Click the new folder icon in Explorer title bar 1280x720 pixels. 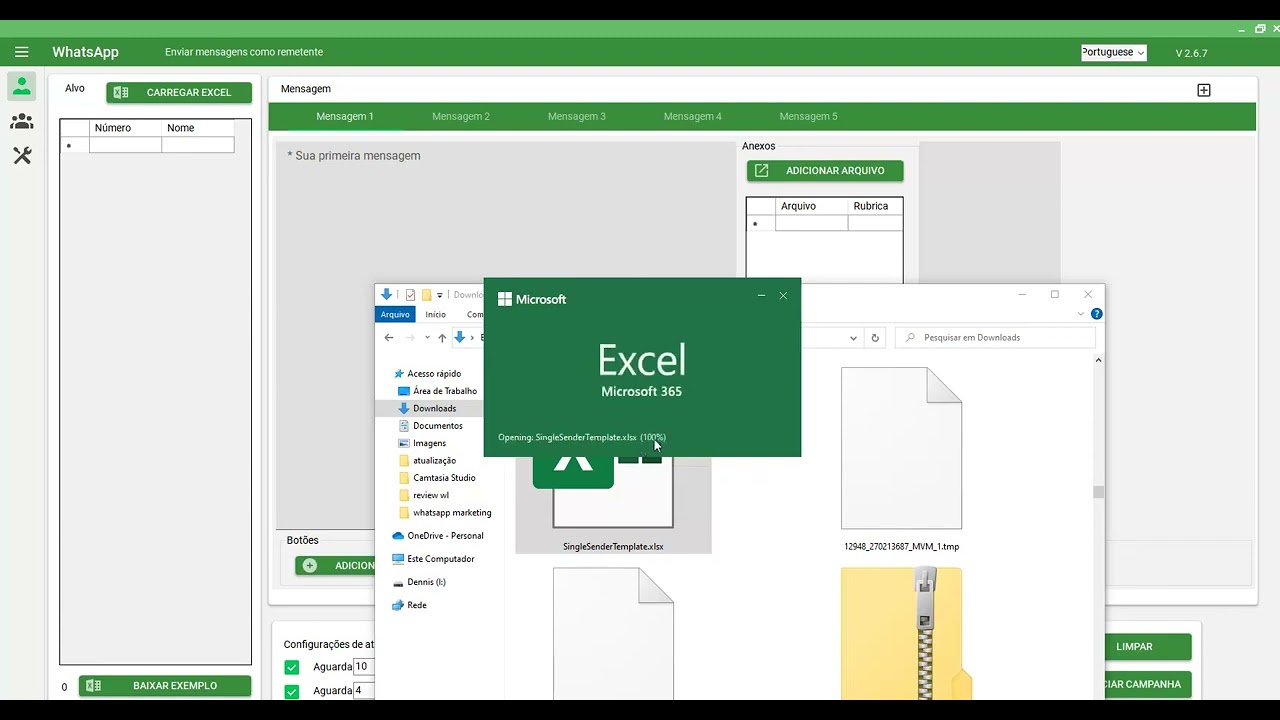427,295
